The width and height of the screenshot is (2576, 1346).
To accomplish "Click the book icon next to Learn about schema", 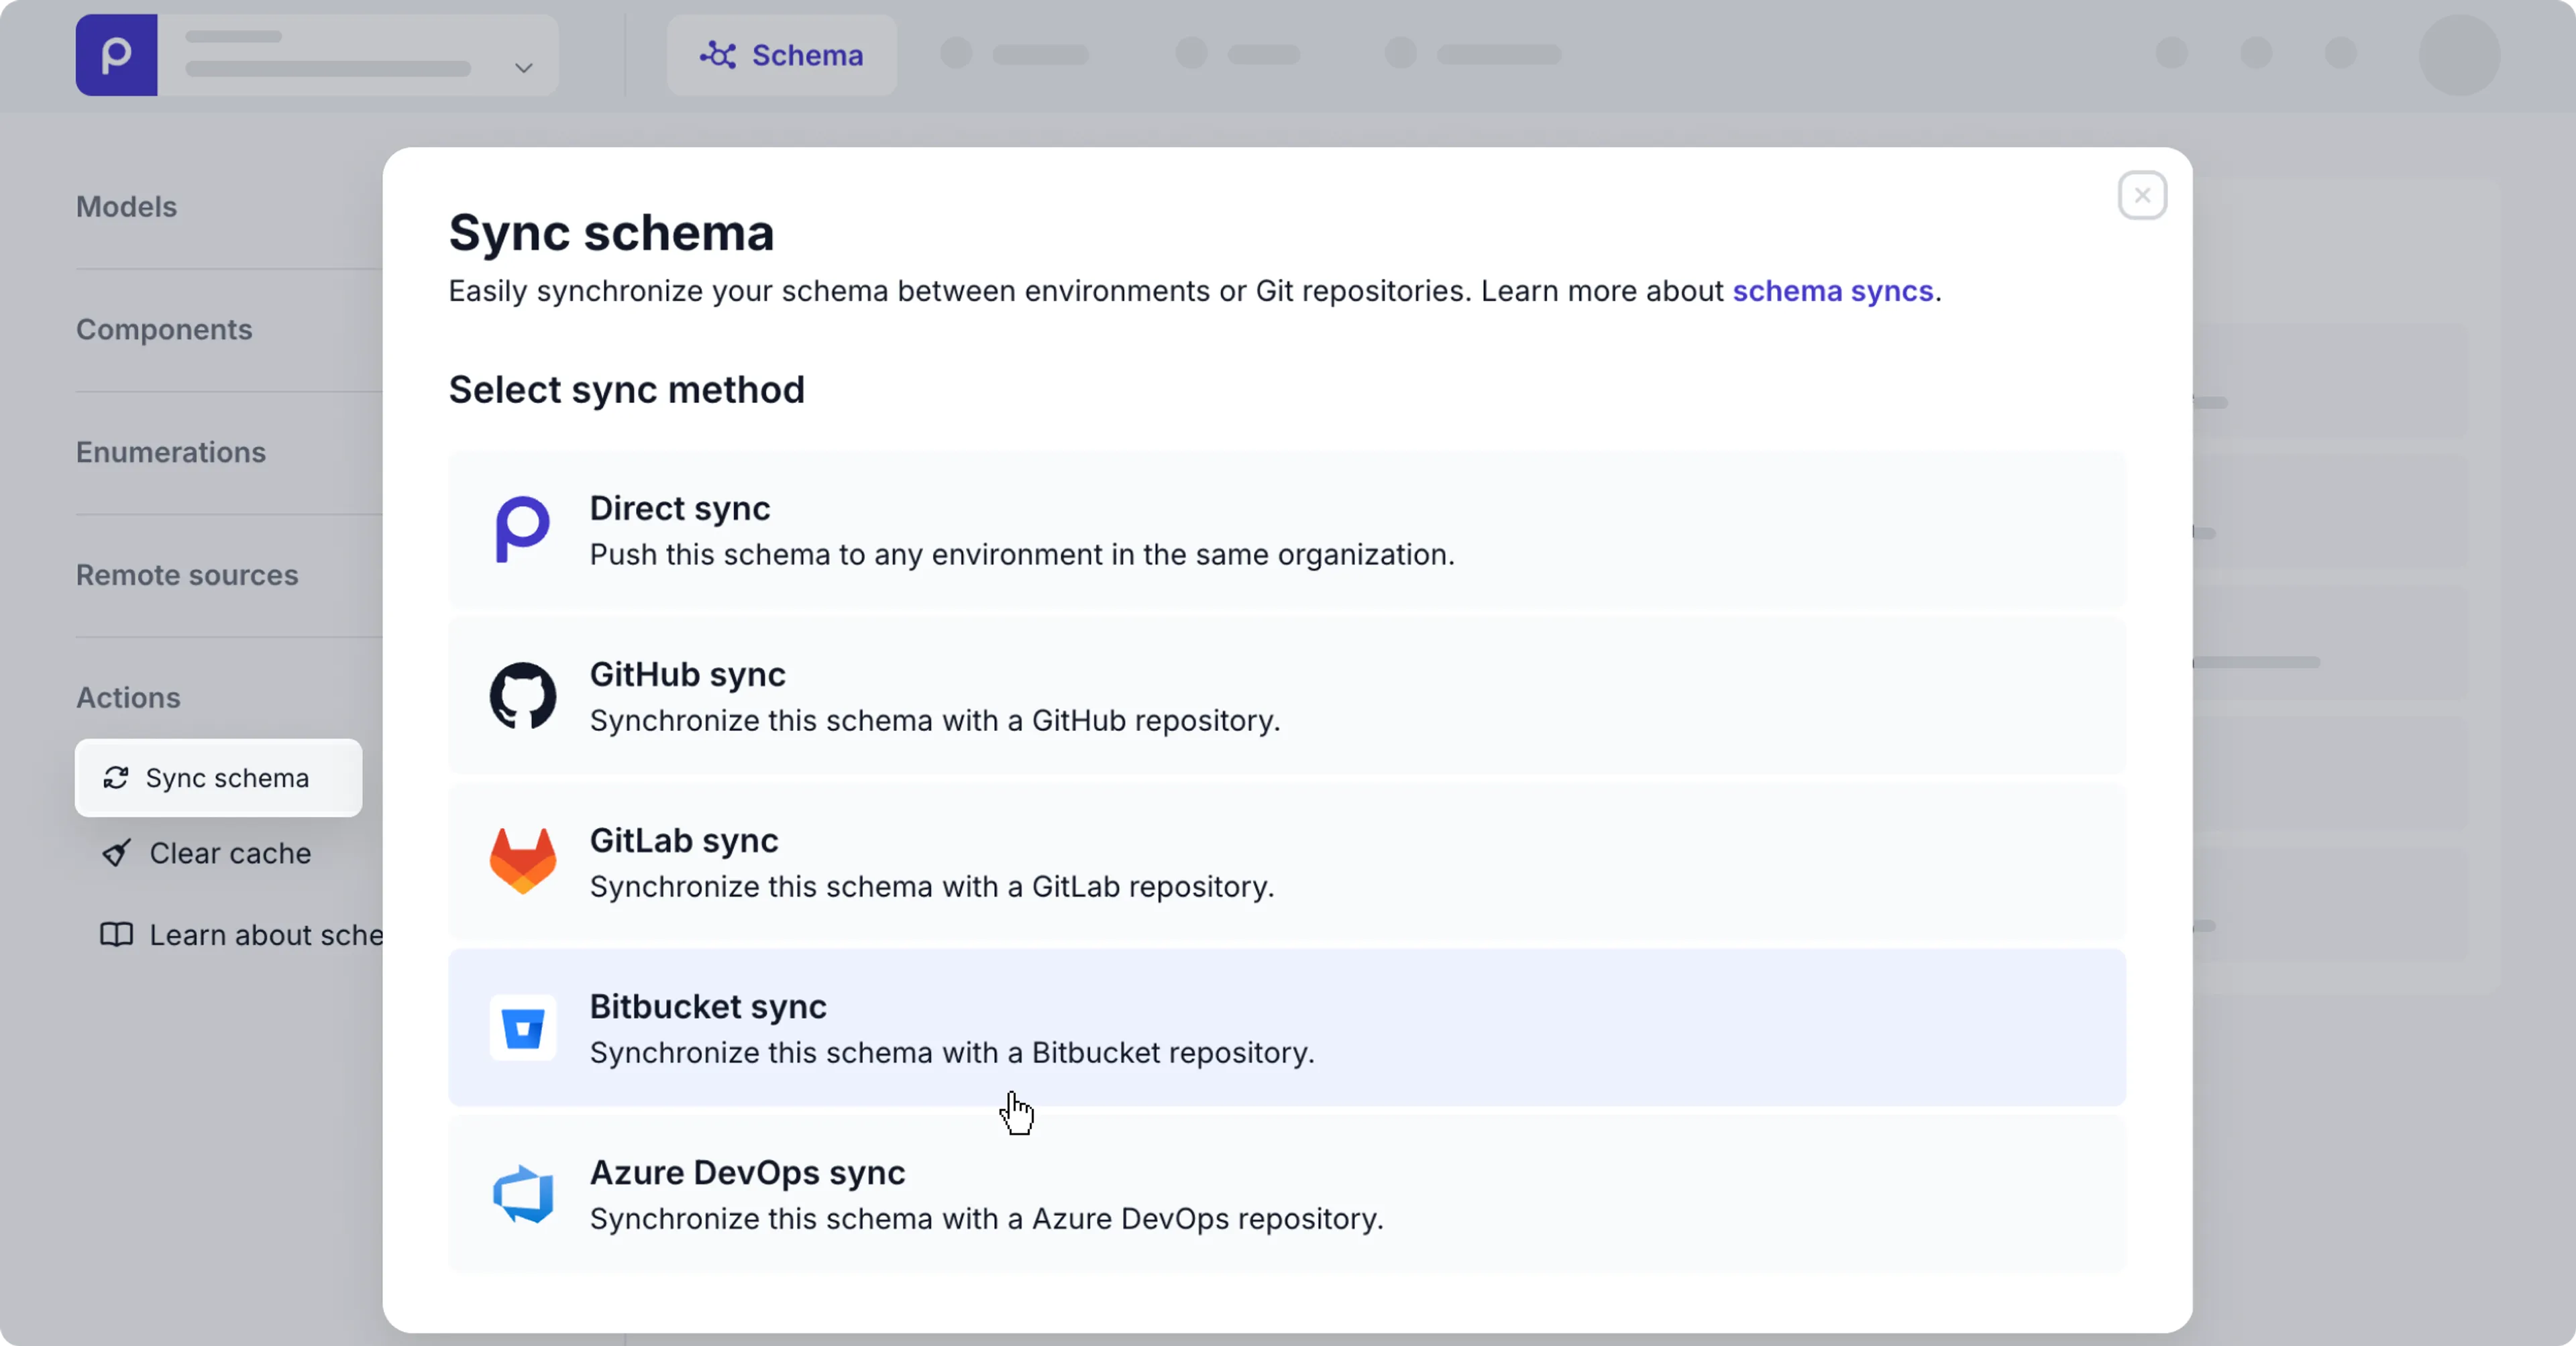I will (x=115, y=935).
